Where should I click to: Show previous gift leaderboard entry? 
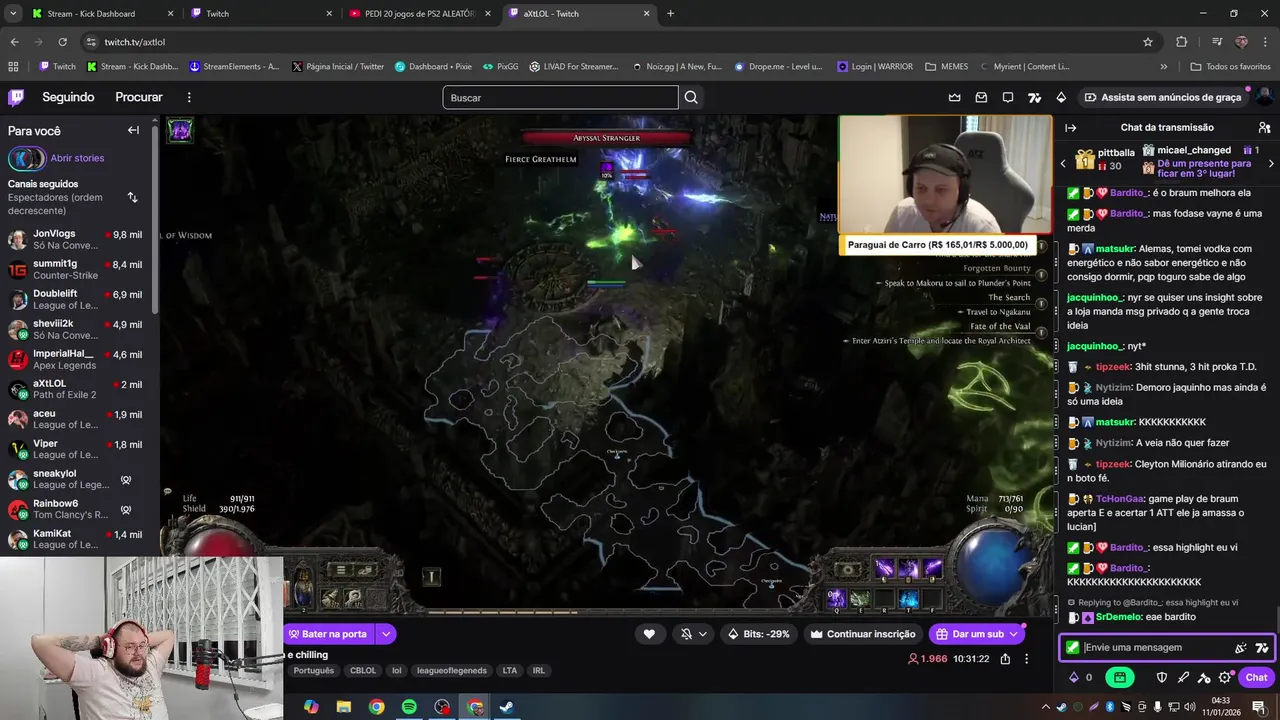pyautogui.click(x=1063, y=163)
